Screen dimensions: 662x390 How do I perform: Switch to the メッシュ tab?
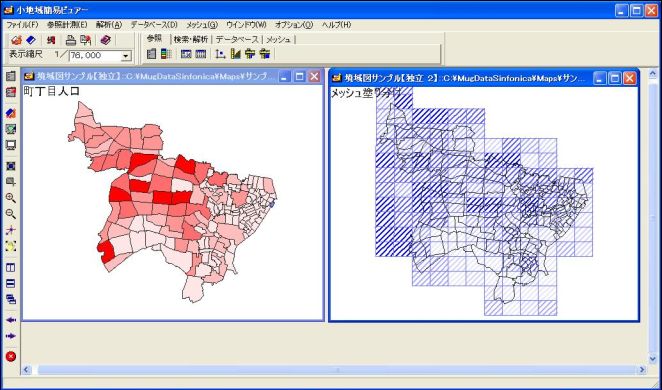278,40
